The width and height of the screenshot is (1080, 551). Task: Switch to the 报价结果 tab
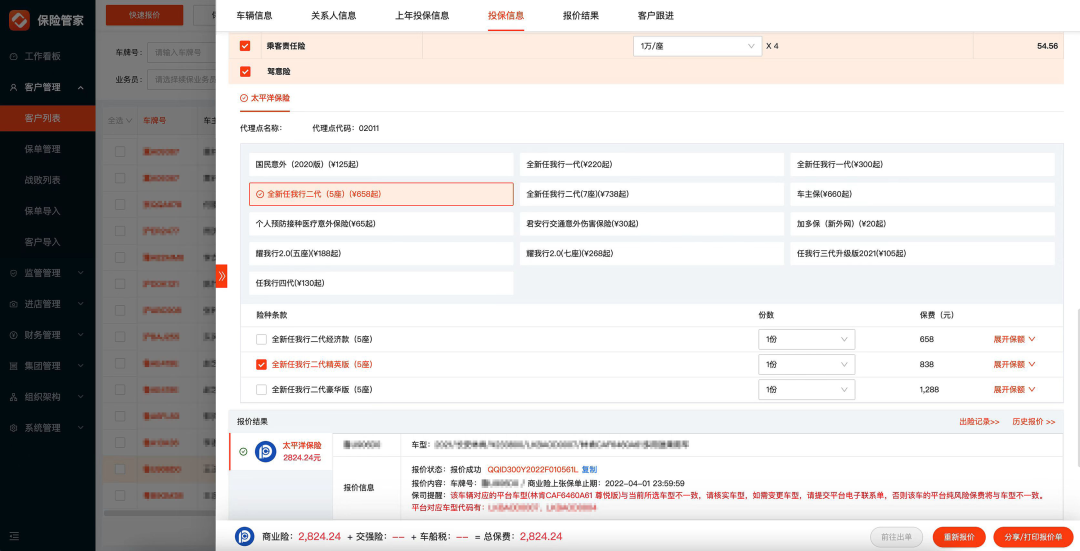580,15
